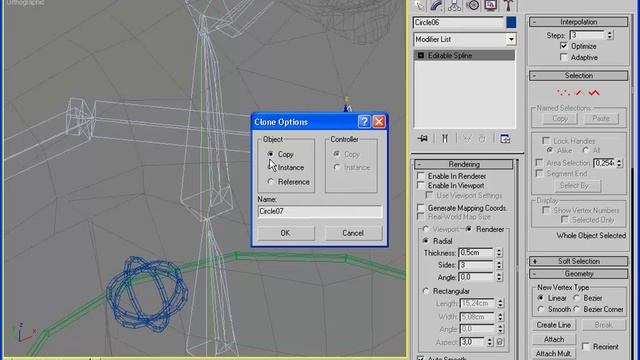Enable In Renderer checkbox
Image resolution: width=640 pixels, height=360 pixels.
(421, 176)
